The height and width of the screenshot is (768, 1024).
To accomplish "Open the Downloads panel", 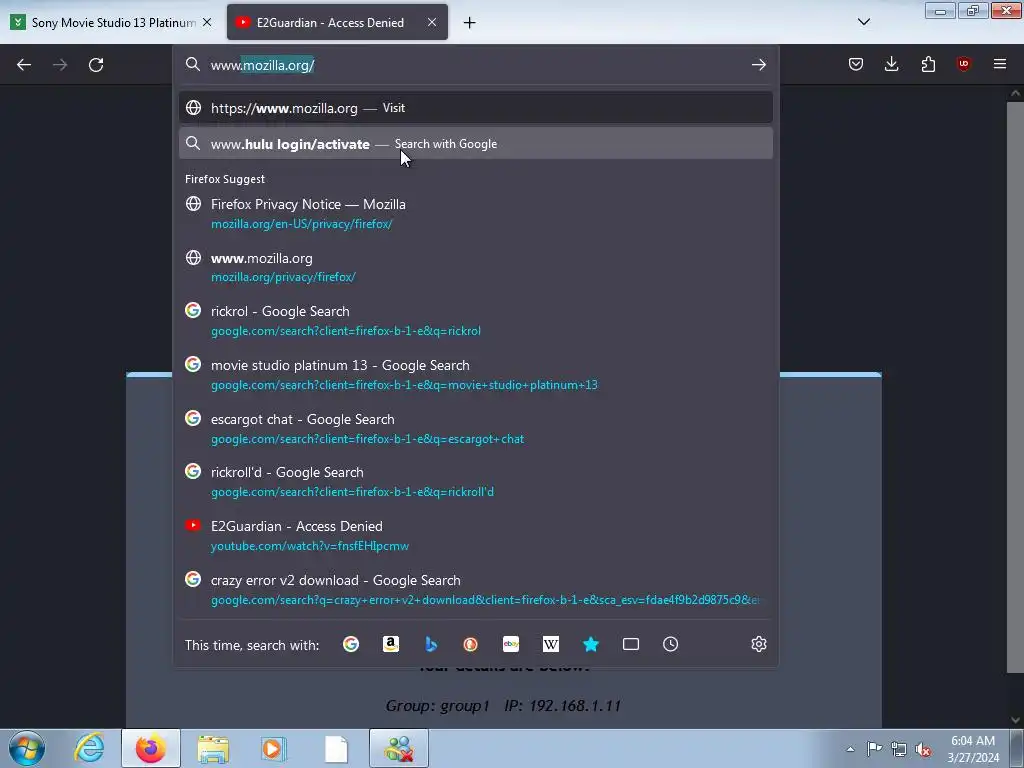I will coord(891,64).
